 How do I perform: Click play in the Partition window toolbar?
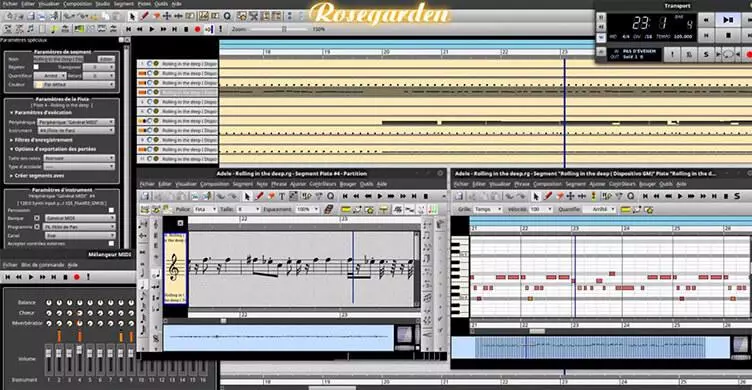coord(380,196)
